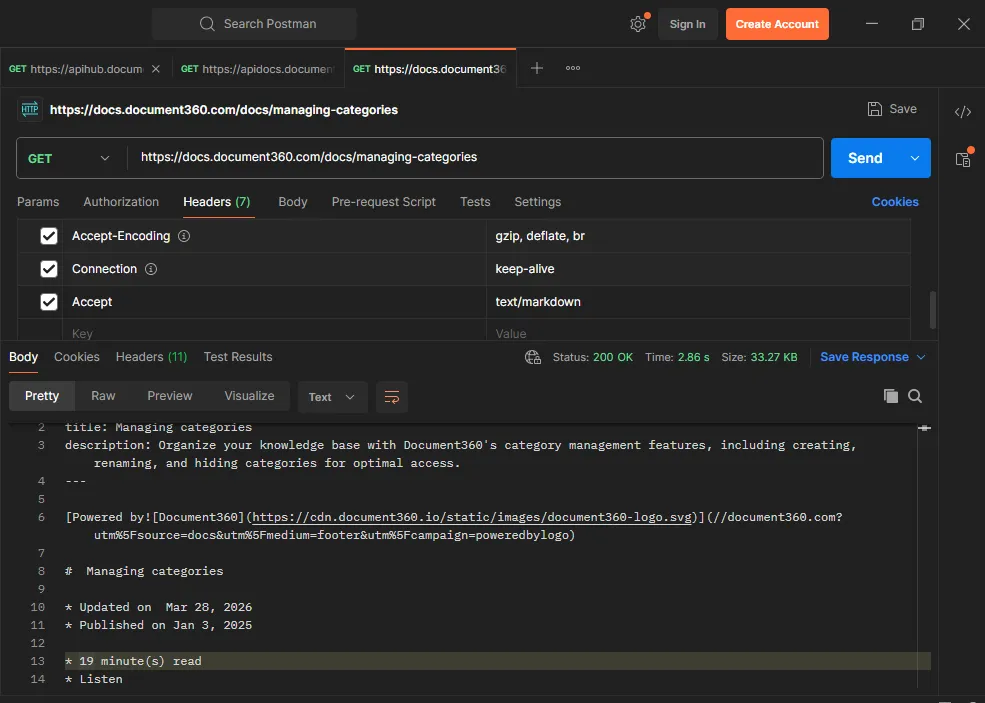Open the Pre-request Script tab
The width and height of the screenshot is (985, 703).
tap(384, 202)
